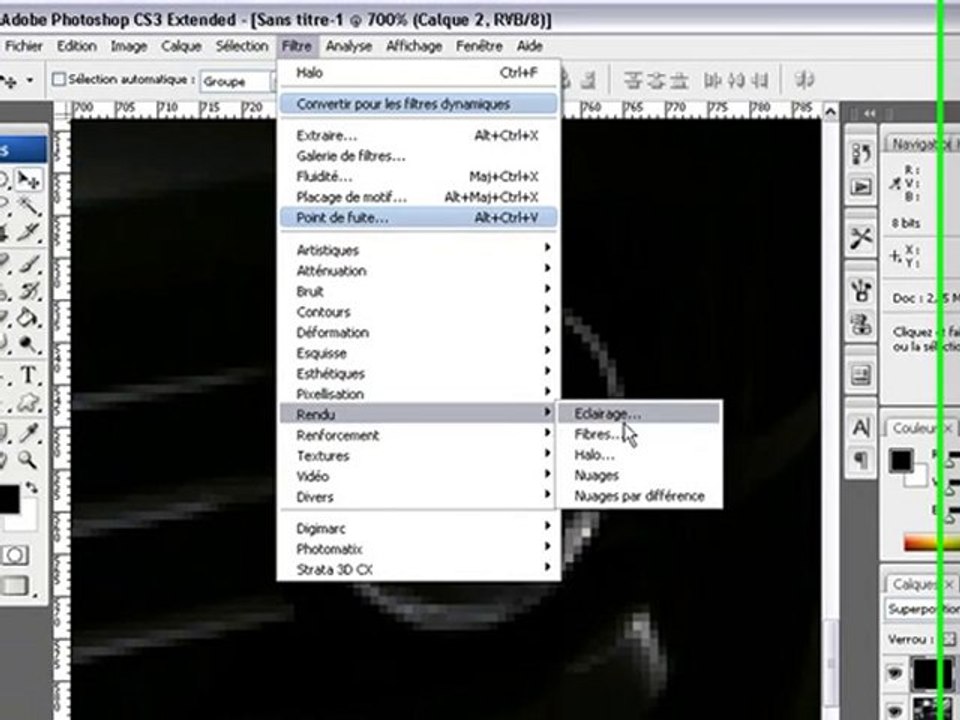Expand the Bruit filter submenu

(419, 291)
